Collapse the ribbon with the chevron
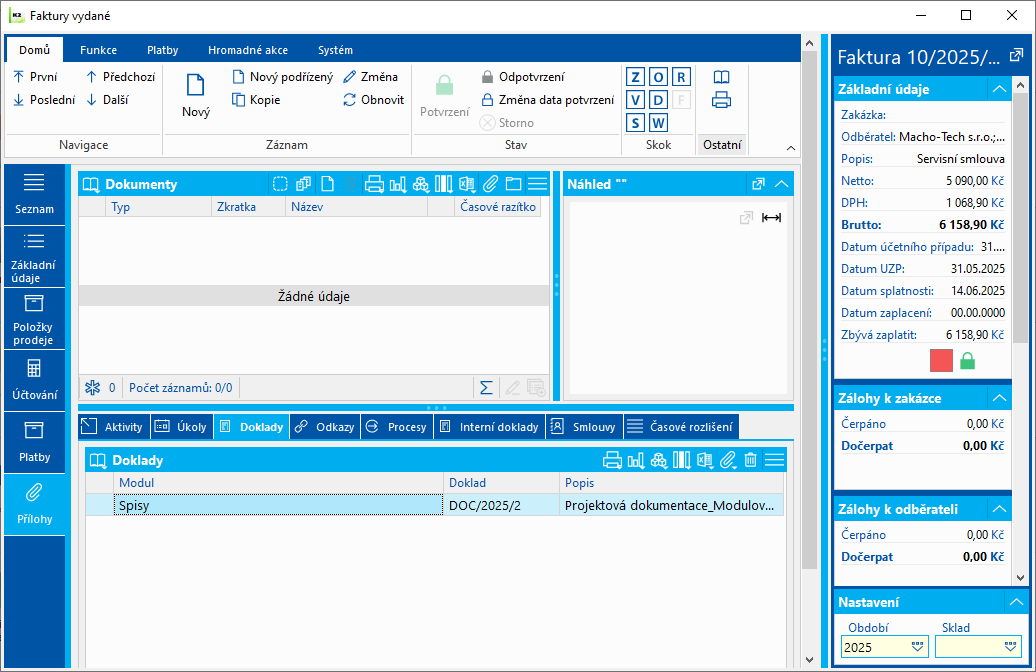Screen dimensions: 1036x672 click(791, 148)
